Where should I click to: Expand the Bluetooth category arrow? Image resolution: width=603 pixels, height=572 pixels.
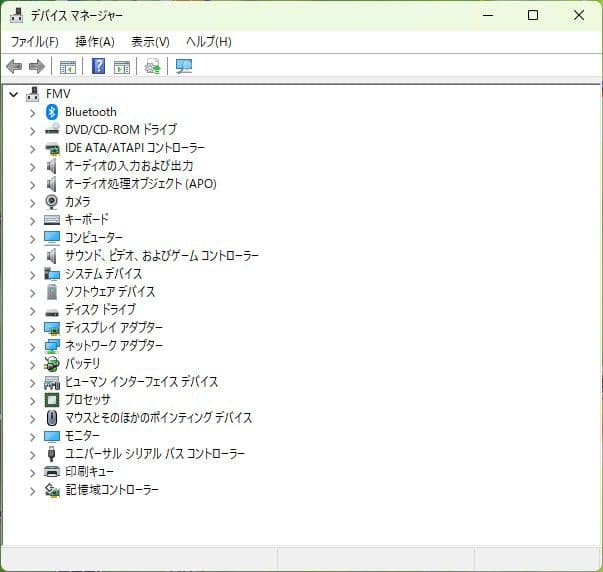(x=33, y=113)
